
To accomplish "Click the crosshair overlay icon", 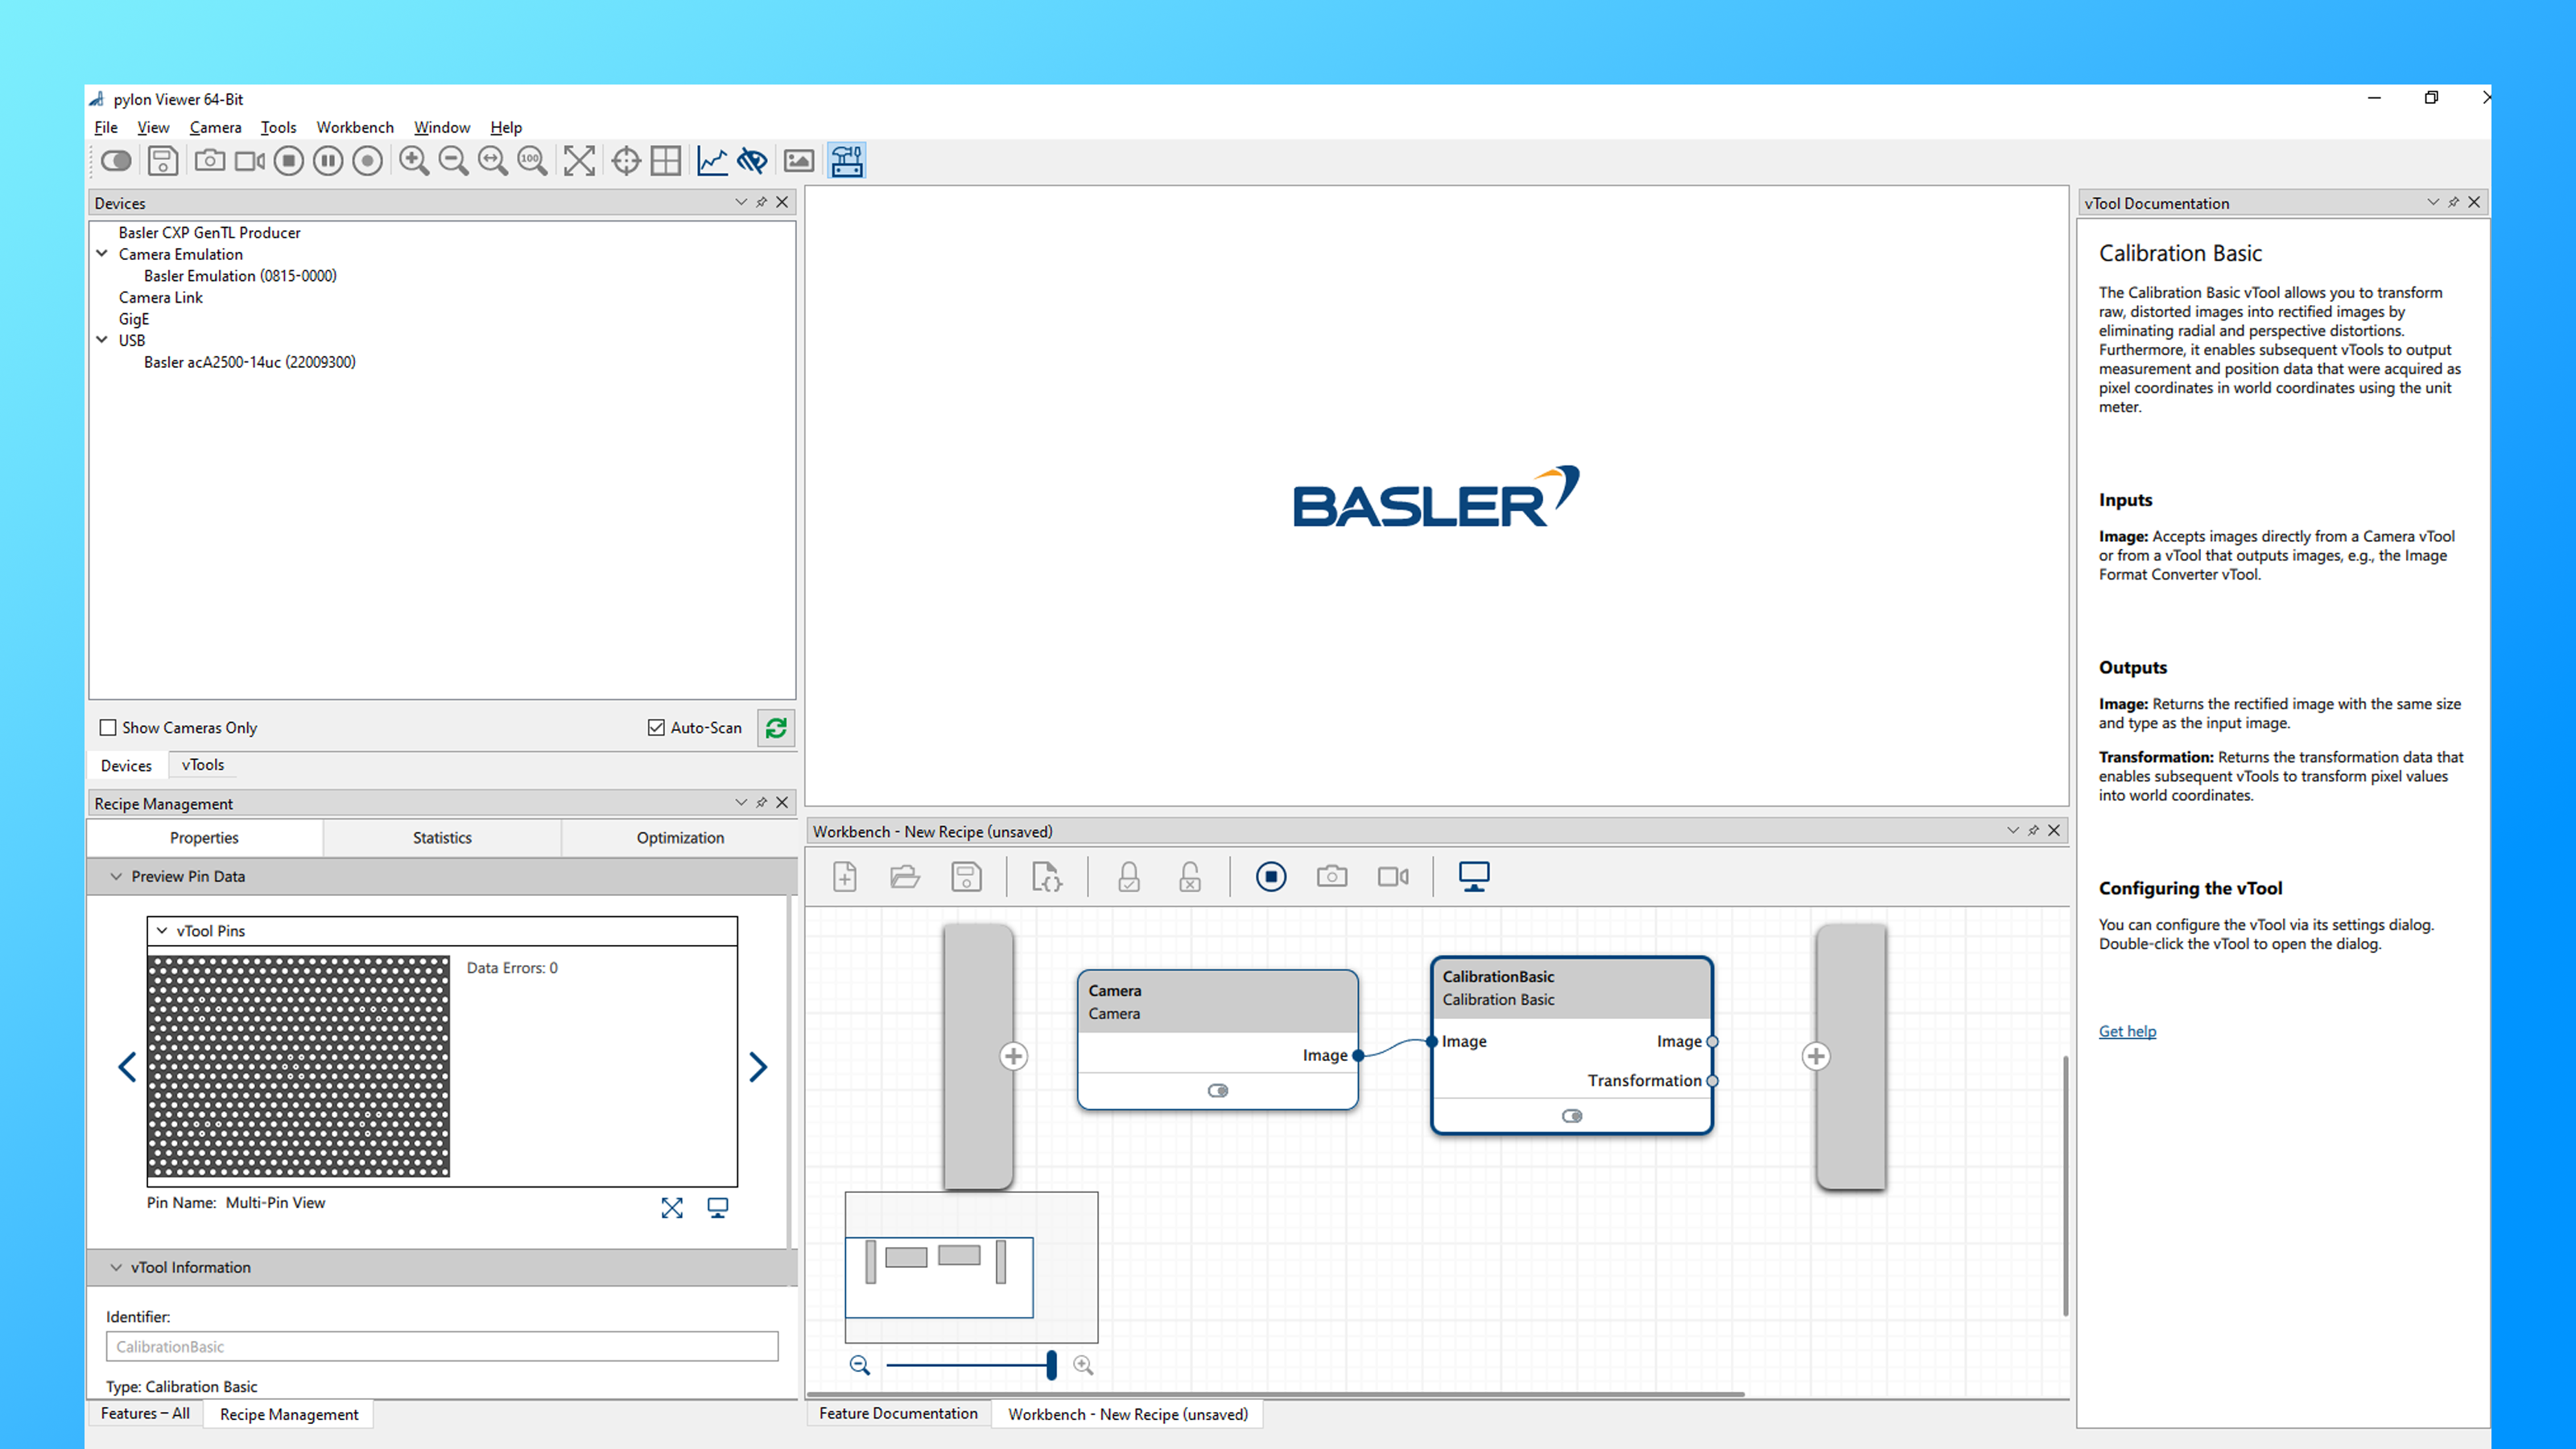I will (626, 160).
